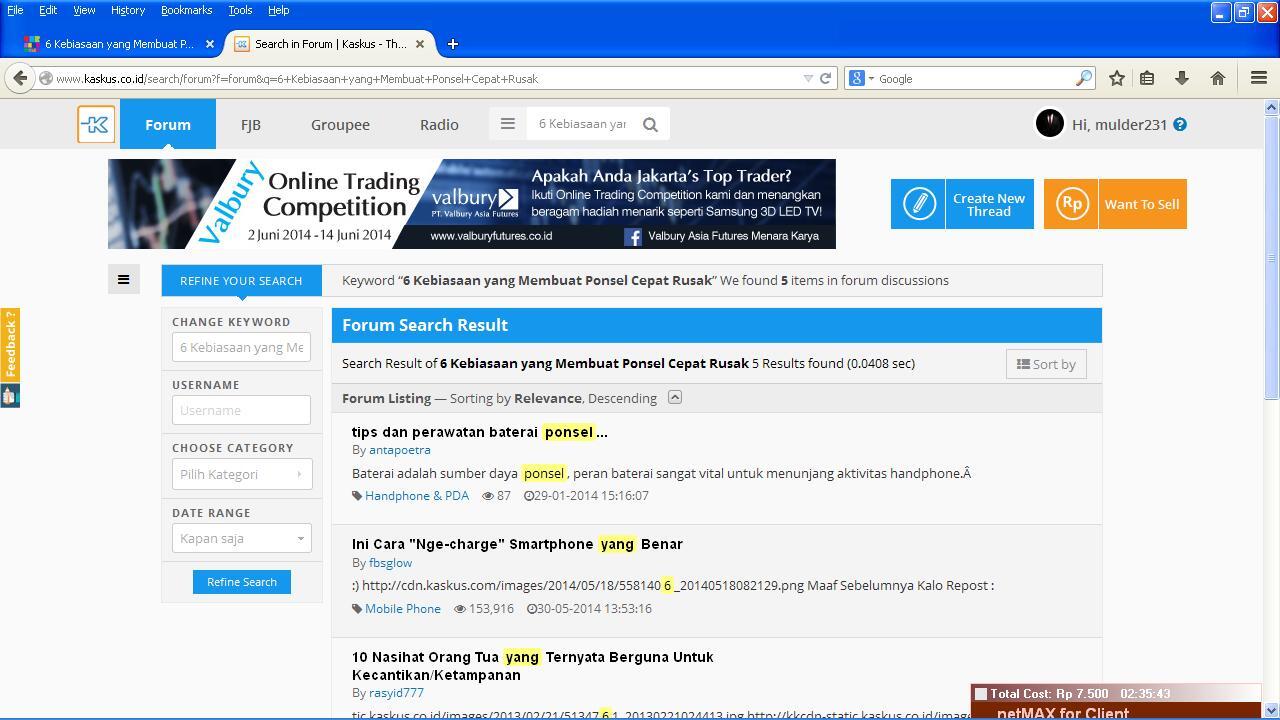Open user fbsglow's profile

click(x=390, y=563)
